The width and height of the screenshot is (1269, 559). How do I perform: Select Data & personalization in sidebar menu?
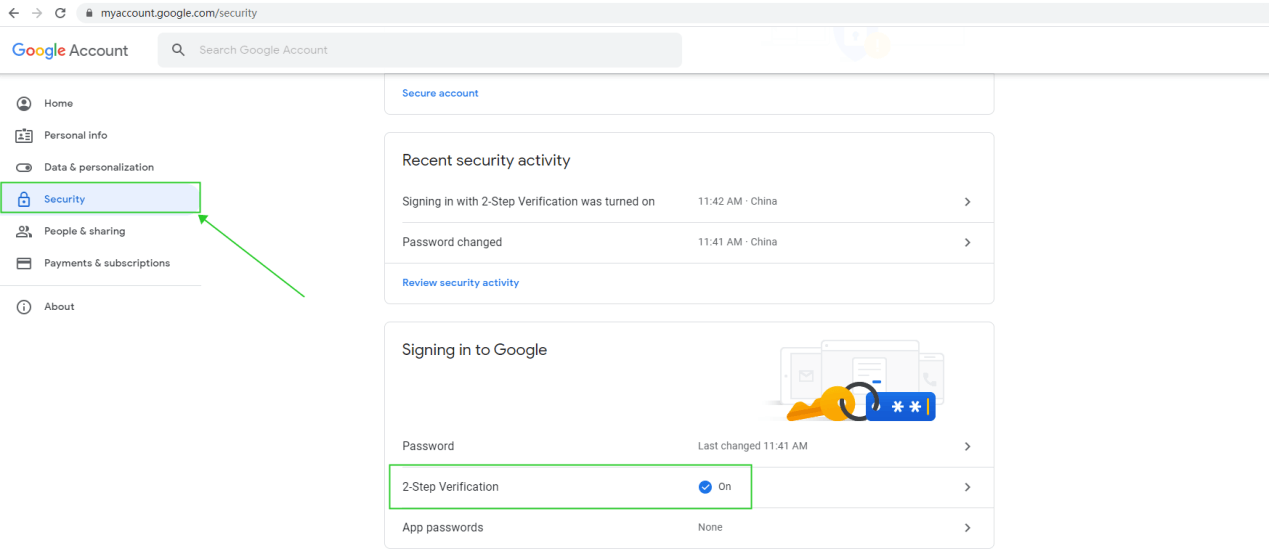coord(100,167)
